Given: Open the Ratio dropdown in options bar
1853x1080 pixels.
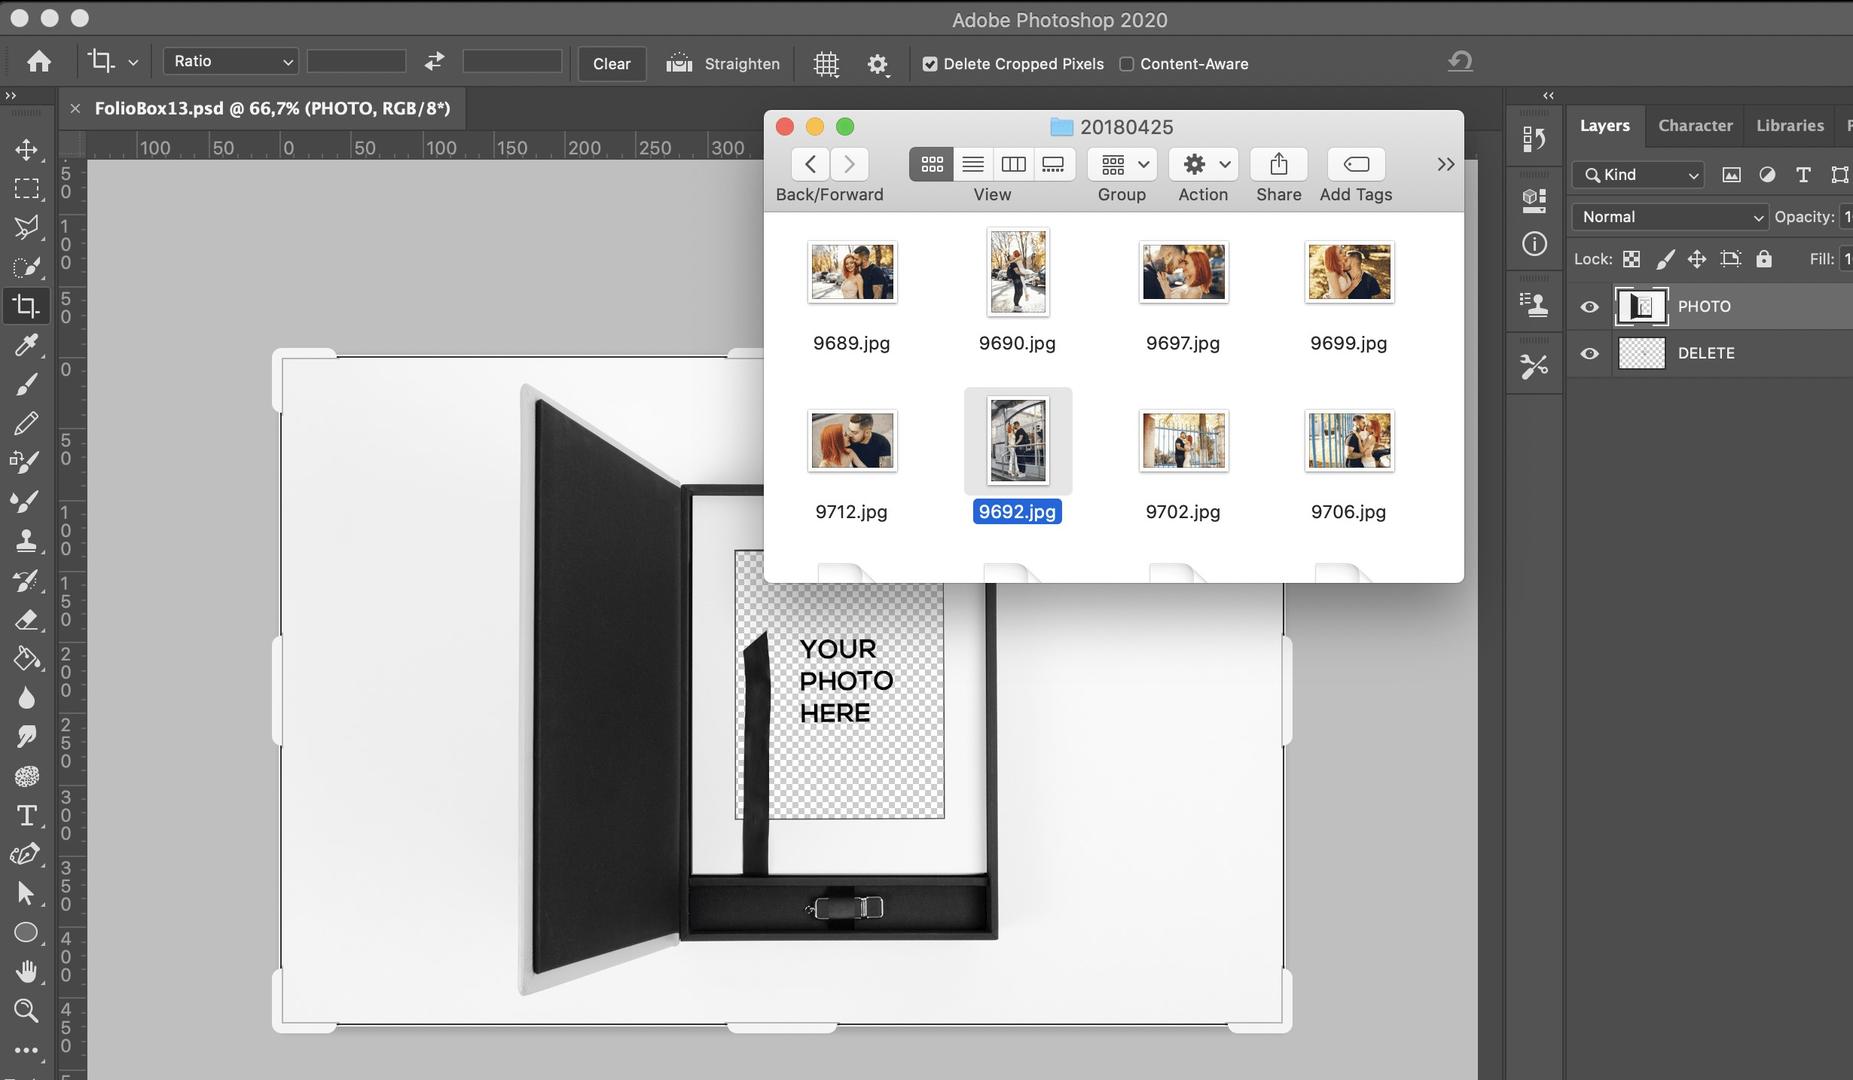Looking at the screenshot, I should 229,61.
